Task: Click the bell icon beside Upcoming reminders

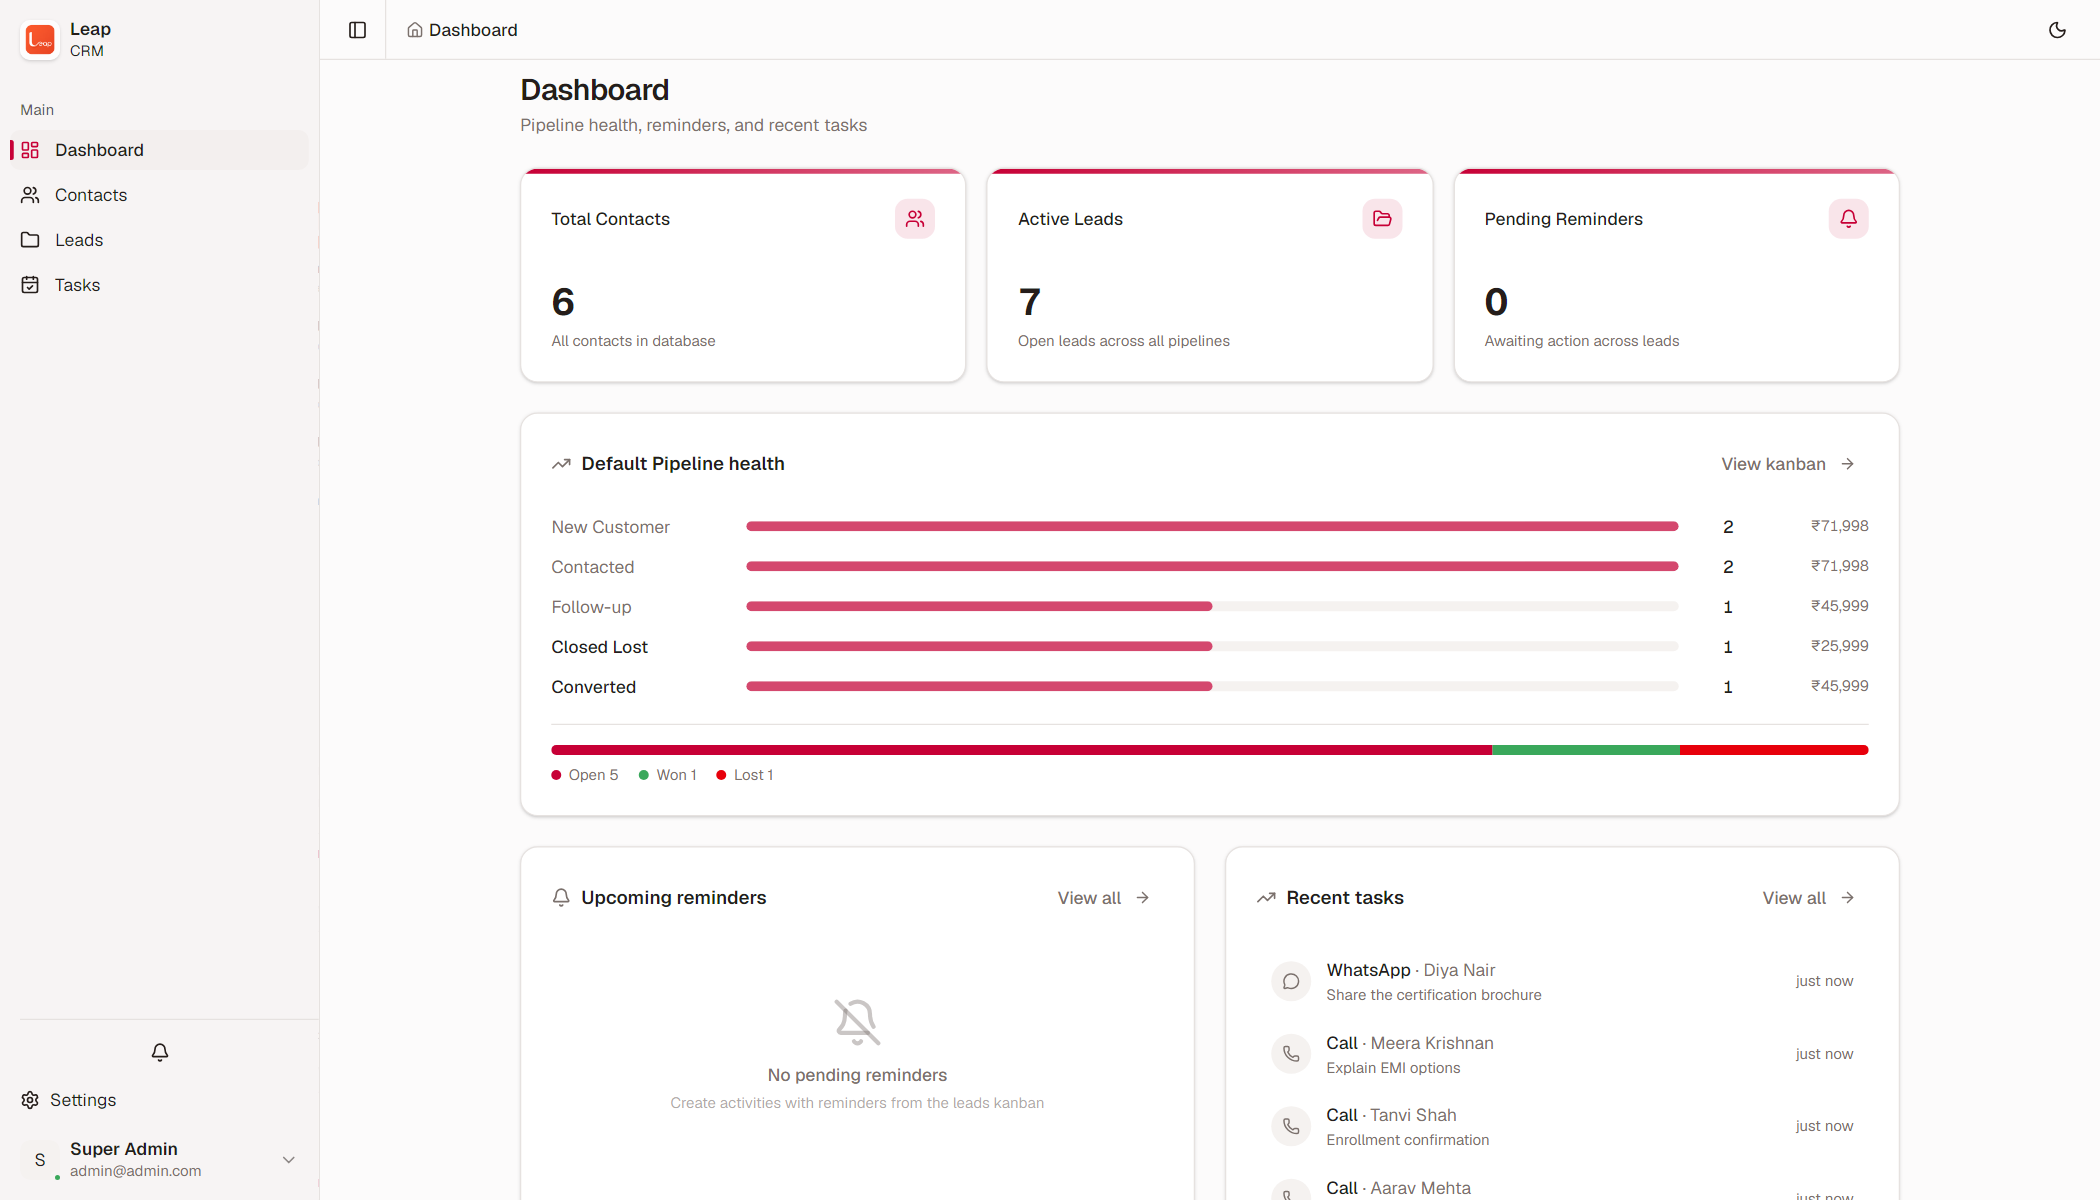Action: [x=561, y=898]
